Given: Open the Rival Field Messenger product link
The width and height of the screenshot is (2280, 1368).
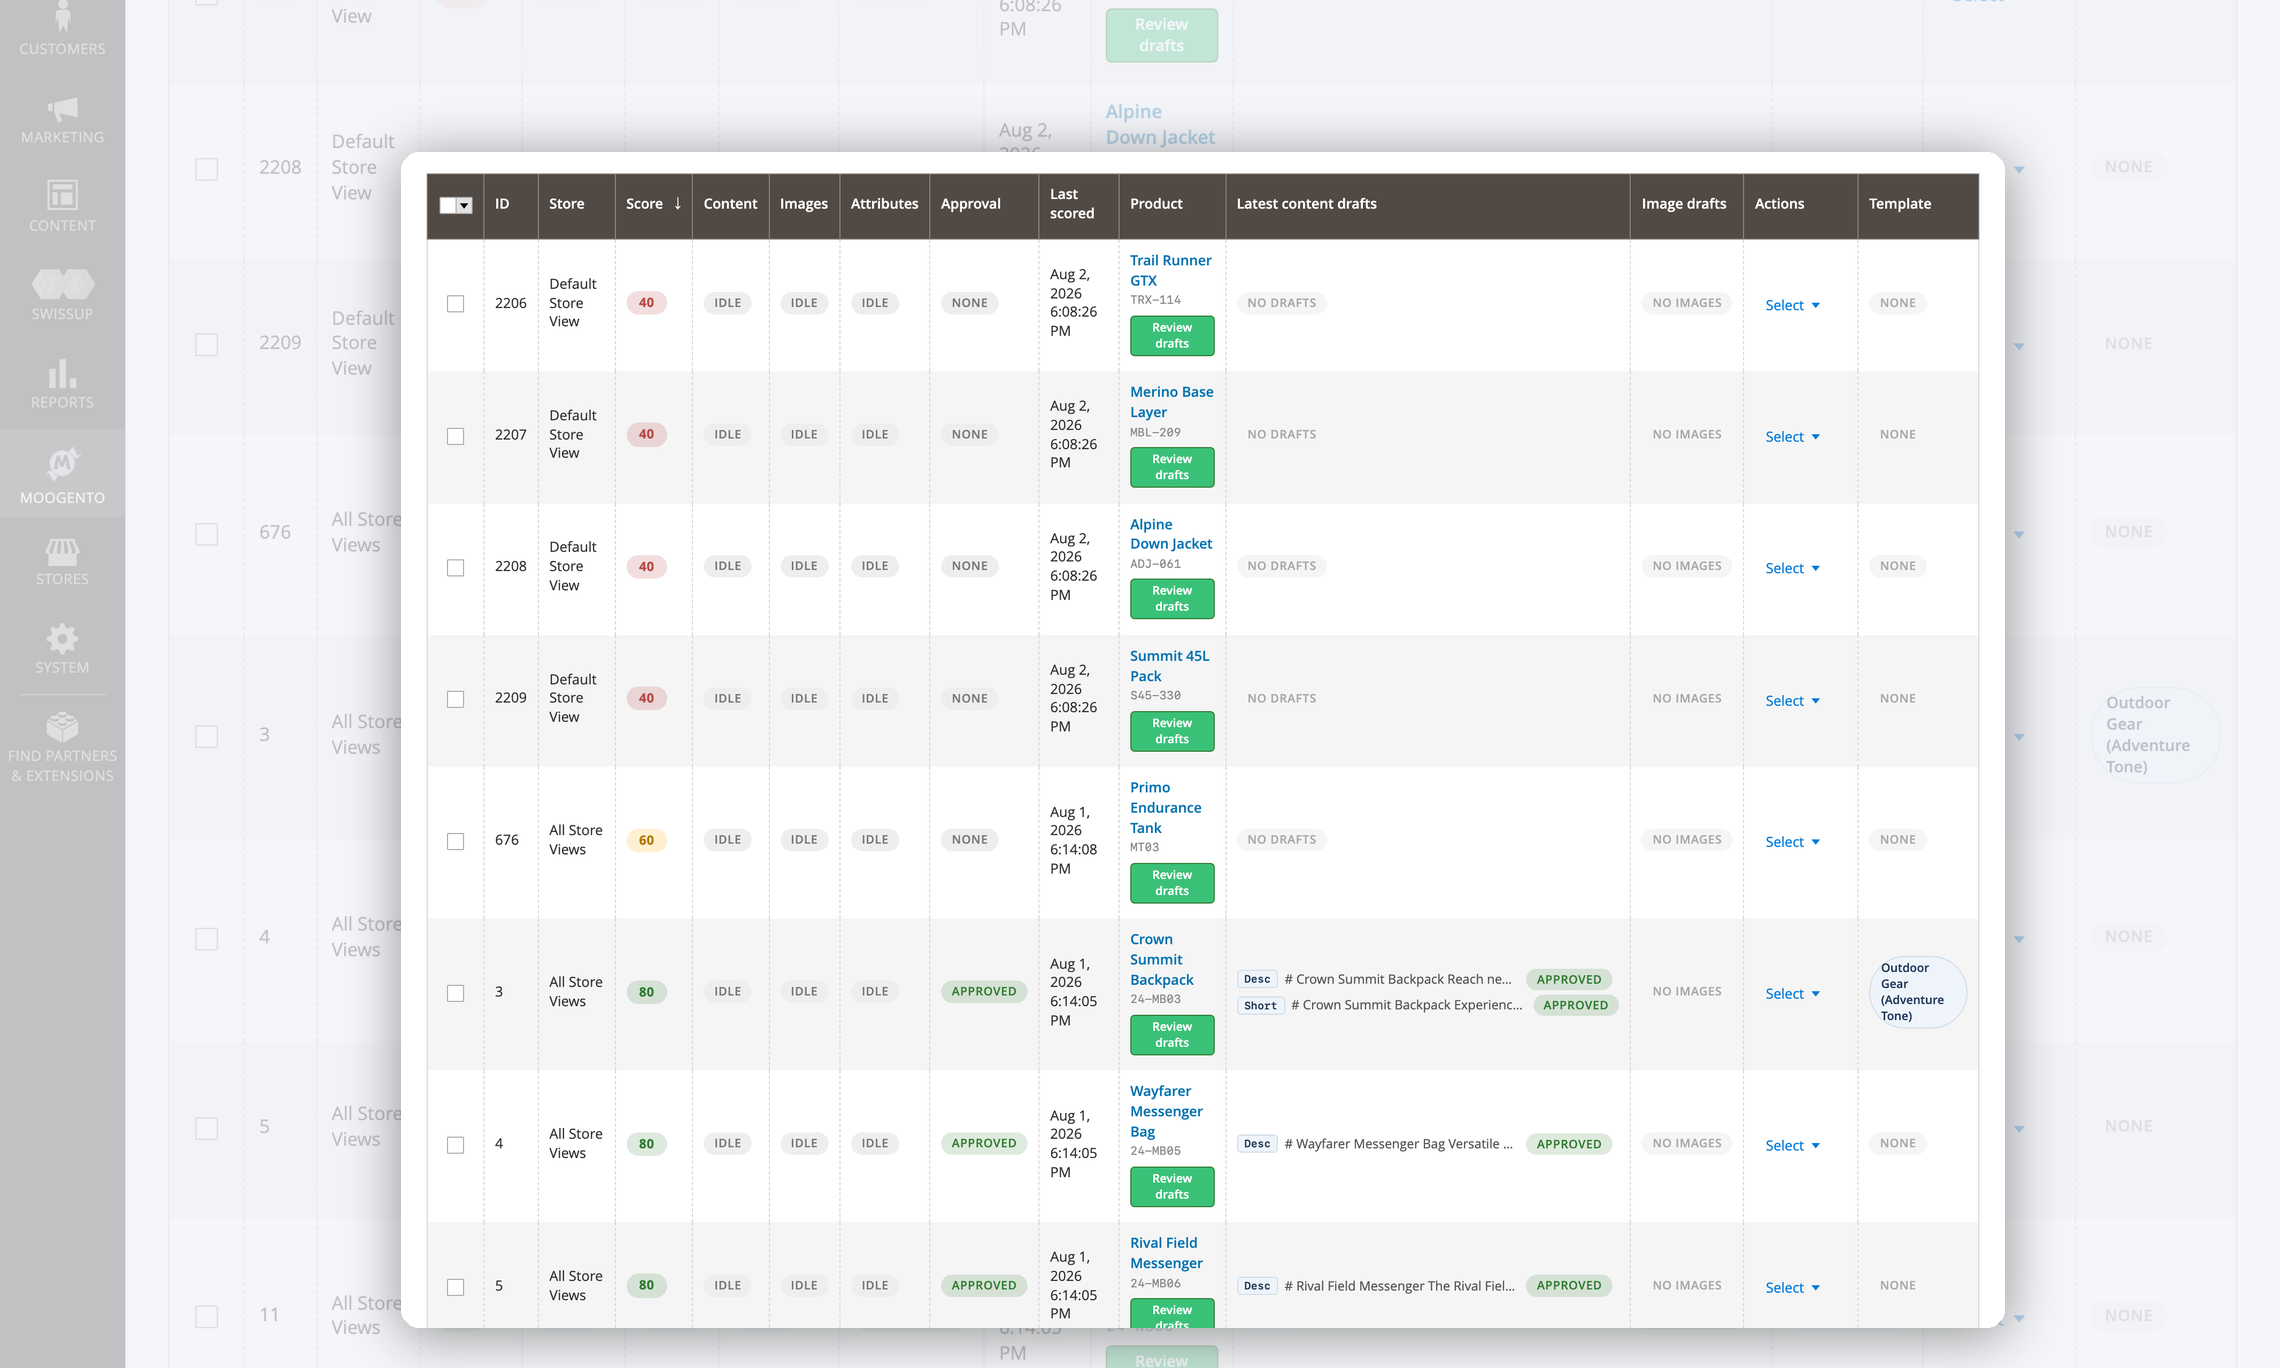Looking at the screenshot, I should [x=1166, y=1253].
